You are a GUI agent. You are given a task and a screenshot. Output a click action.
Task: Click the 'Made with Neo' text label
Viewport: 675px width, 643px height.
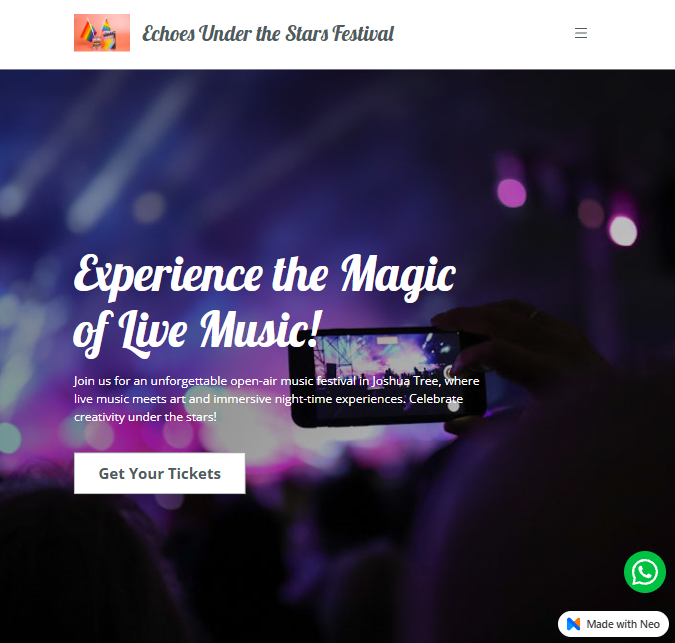[623, 624]
